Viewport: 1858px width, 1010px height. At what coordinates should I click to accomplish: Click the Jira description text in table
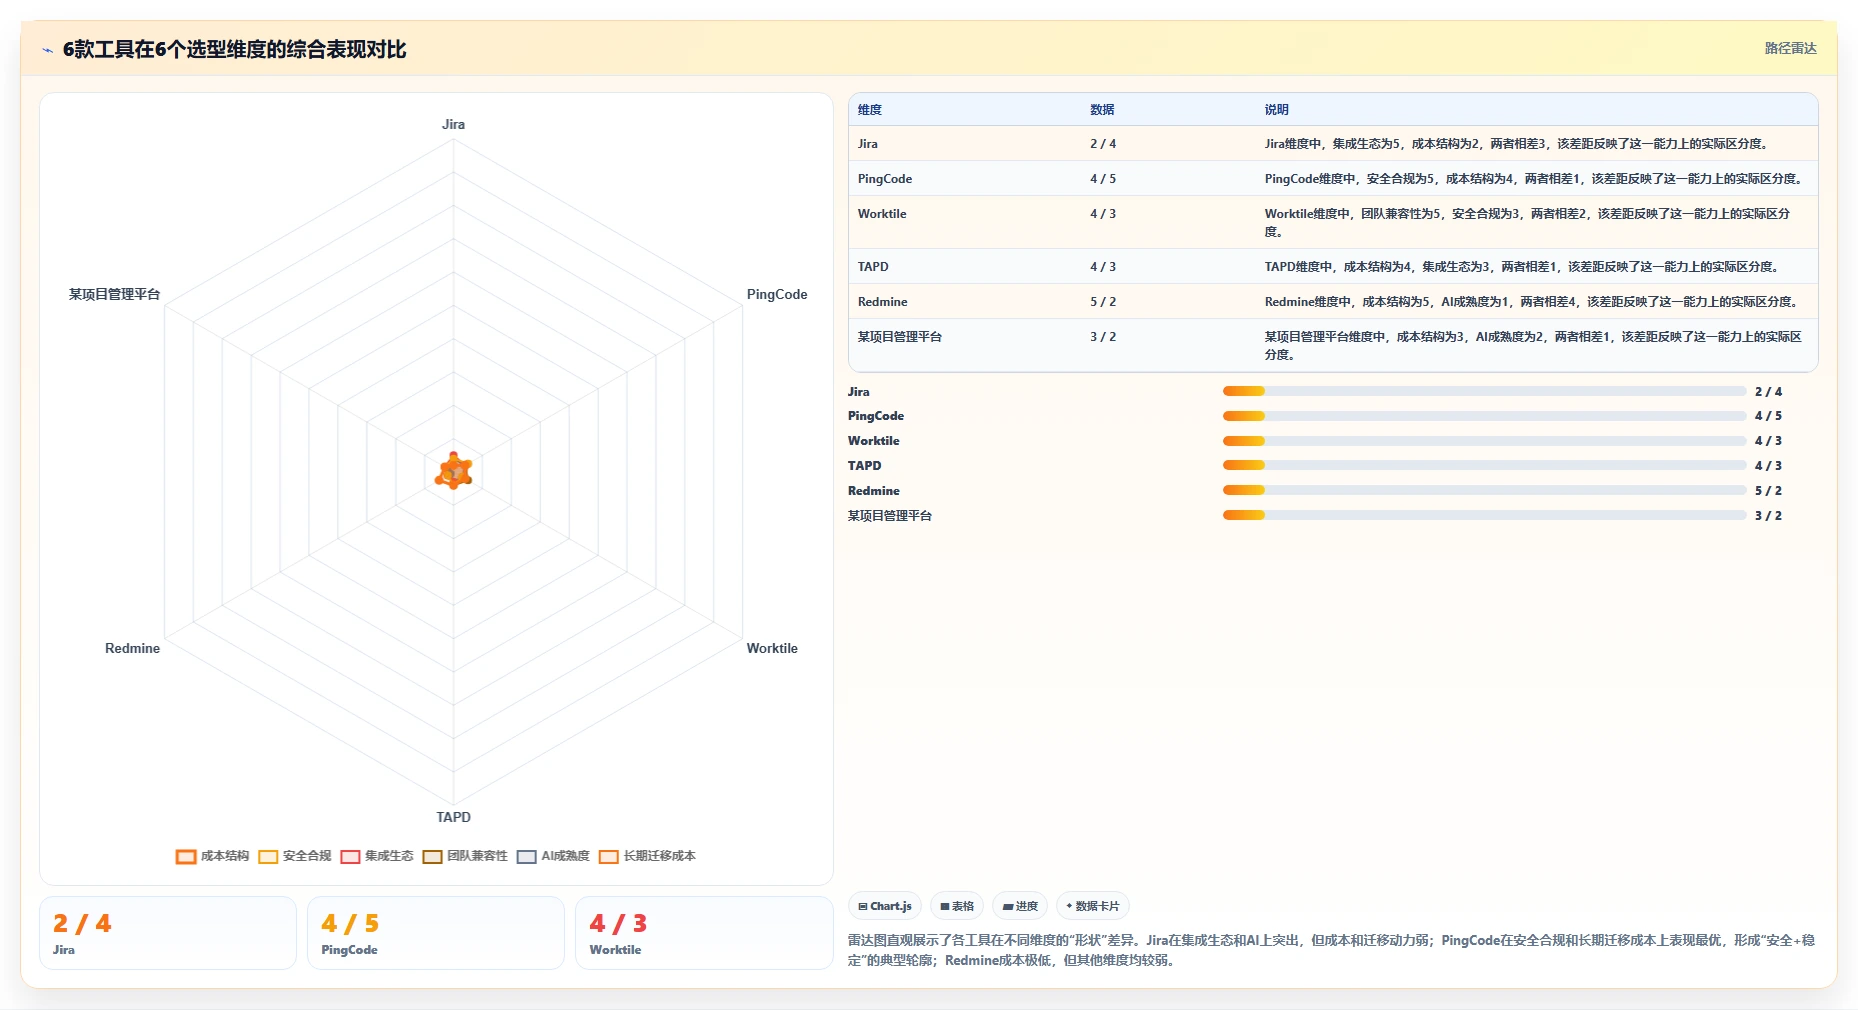[1518, 144]
